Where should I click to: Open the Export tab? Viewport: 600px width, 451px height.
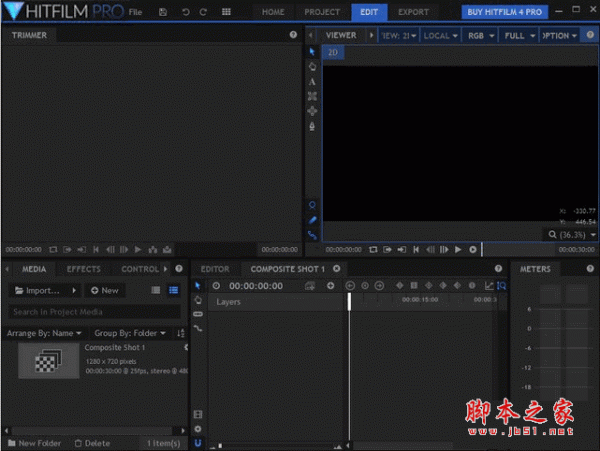pyautogui.click(x=413, y=12)
